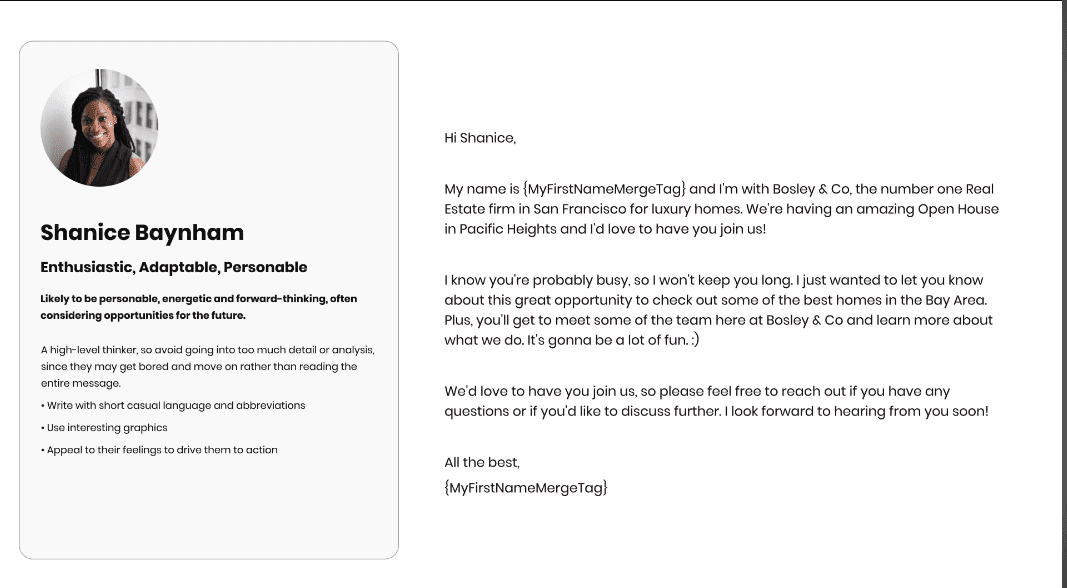1067x588 pixels.
Task: Click the Hi Shanice greeting line
Action: pos(480,138)
